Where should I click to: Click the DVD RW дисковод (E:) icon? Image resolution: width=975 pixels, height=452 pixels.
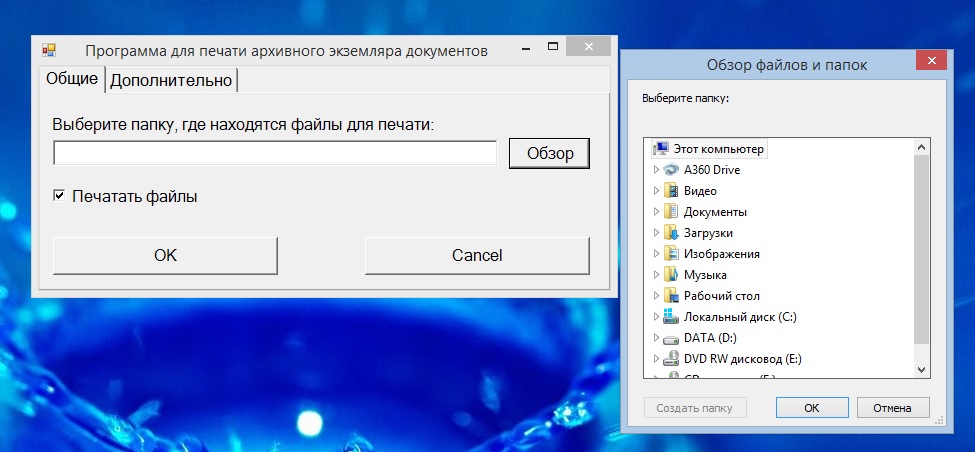point(670,359)
